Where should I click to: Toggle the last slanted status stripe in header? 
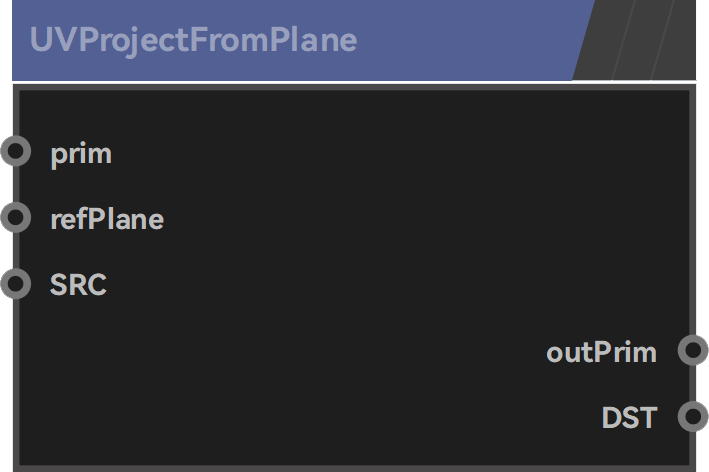[678, 40]
